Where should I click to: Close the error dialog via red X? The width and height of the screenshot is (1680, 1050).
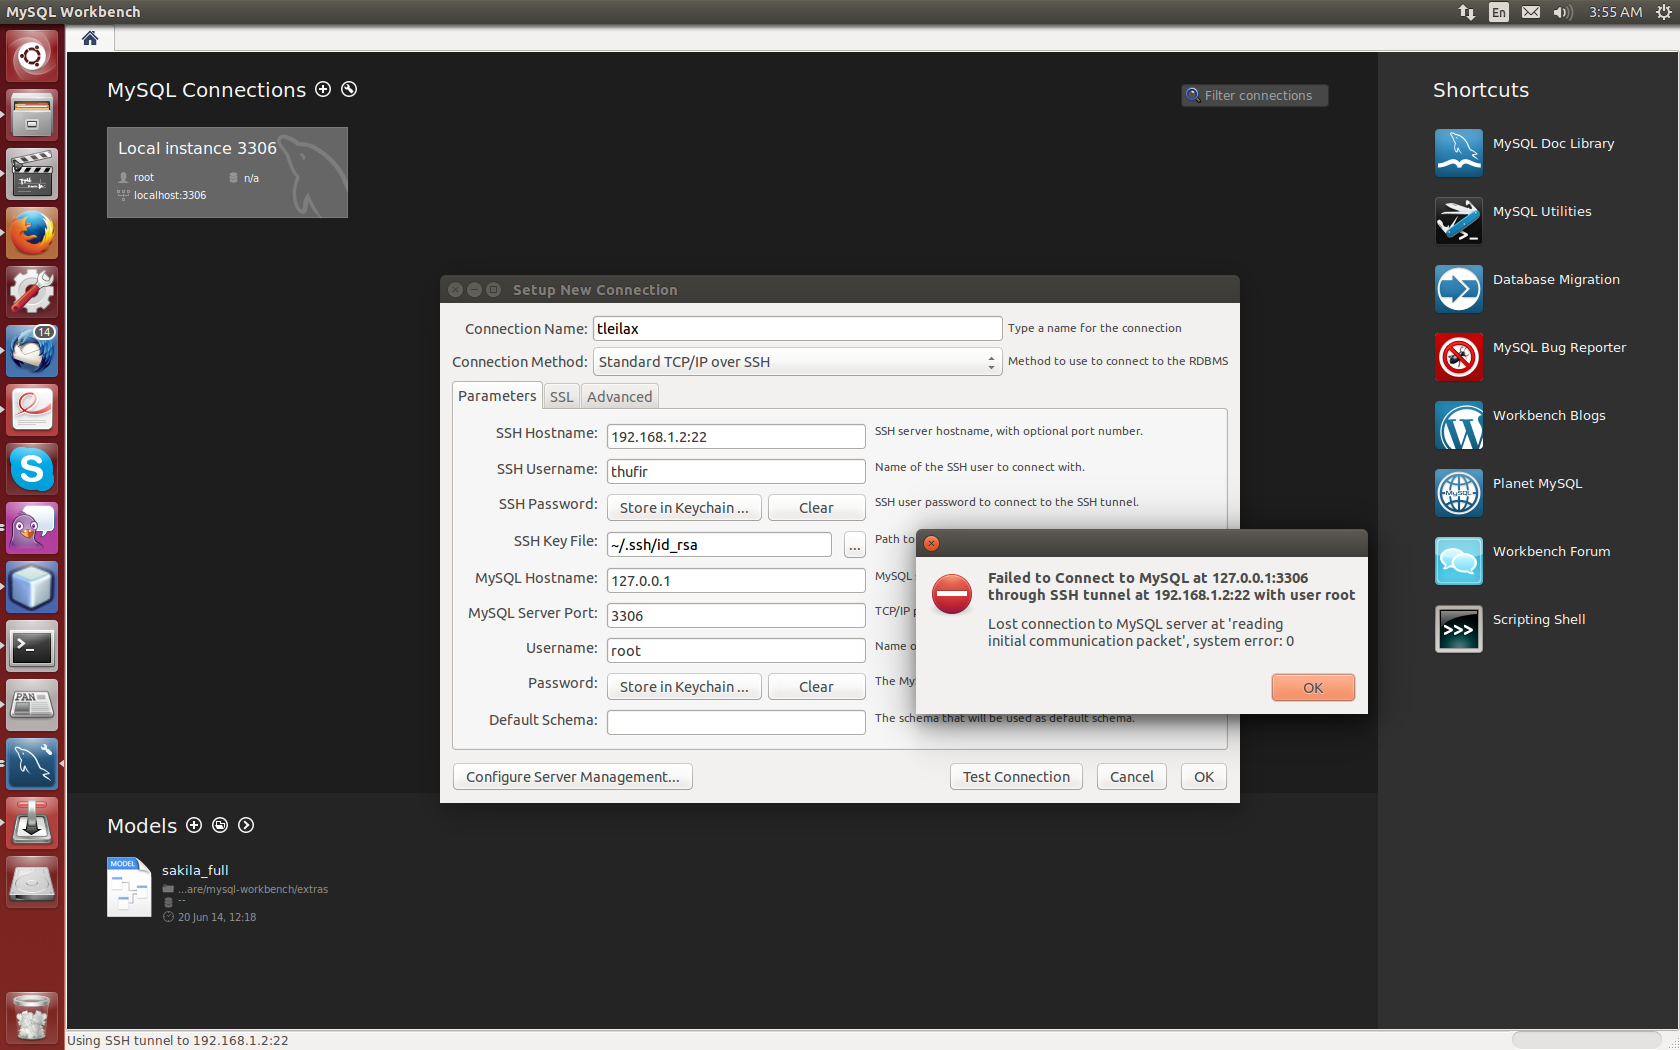(x=931, y=543)
